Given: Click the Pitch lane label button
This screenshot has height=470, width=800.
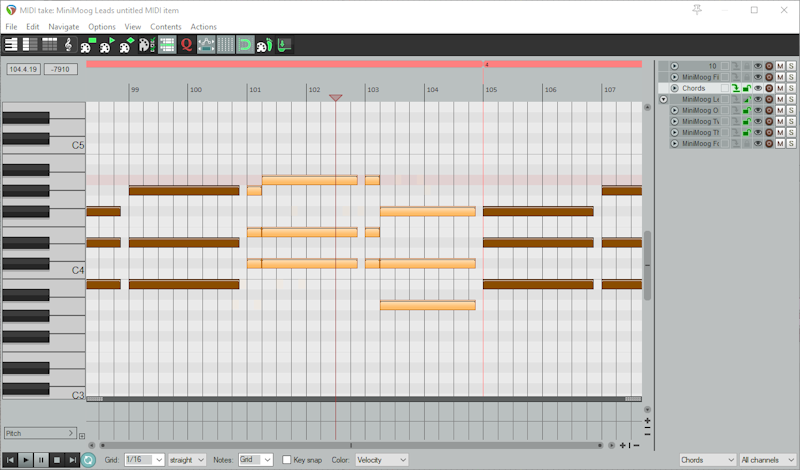Looking at the screenshot, I should pyautogui.click(x=38, y=433).
